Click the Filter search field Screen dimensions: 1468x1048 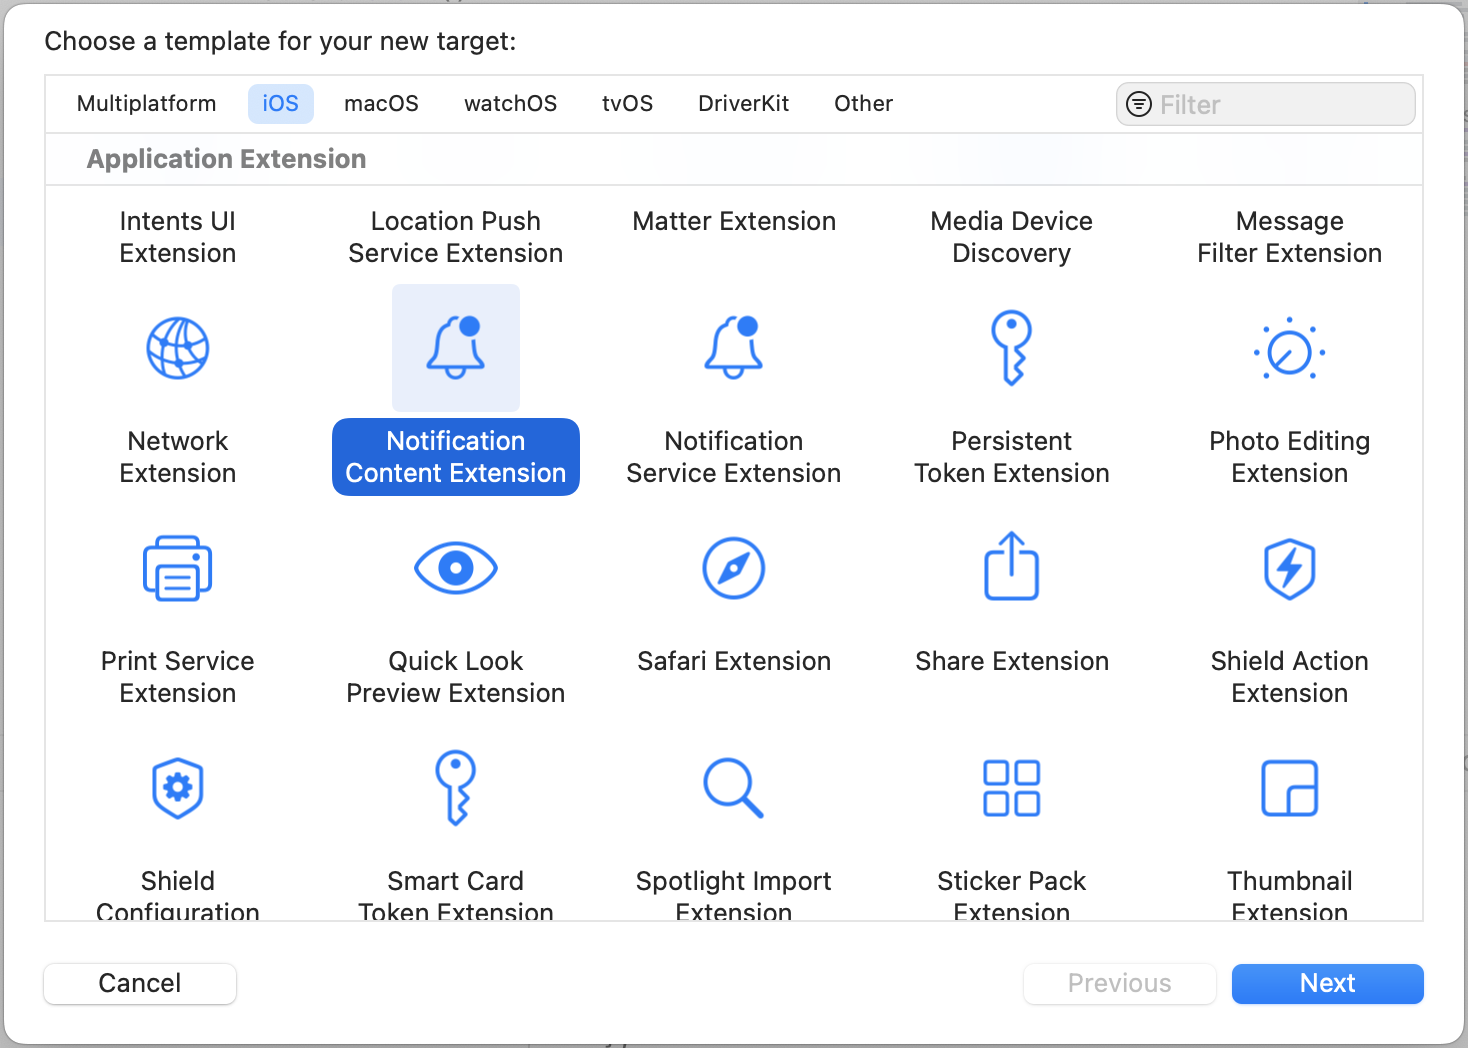coord(1282,105)
